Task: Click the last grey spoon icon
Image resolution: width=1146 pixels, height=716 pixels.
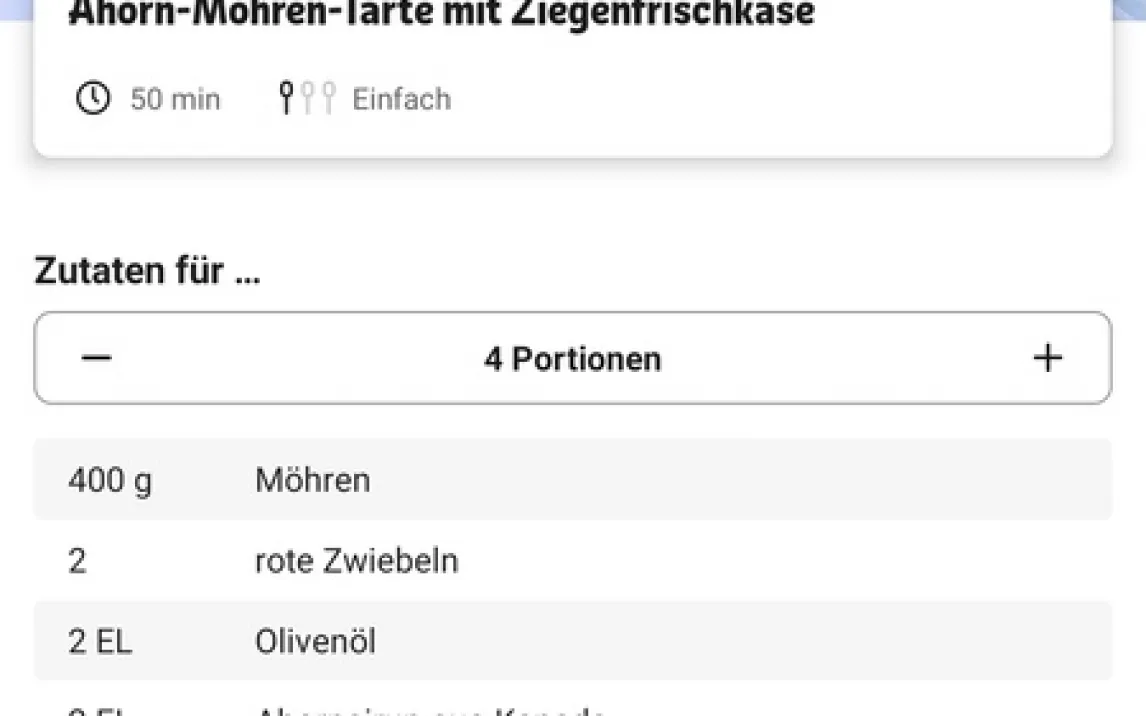Action: tap(329, 98)
